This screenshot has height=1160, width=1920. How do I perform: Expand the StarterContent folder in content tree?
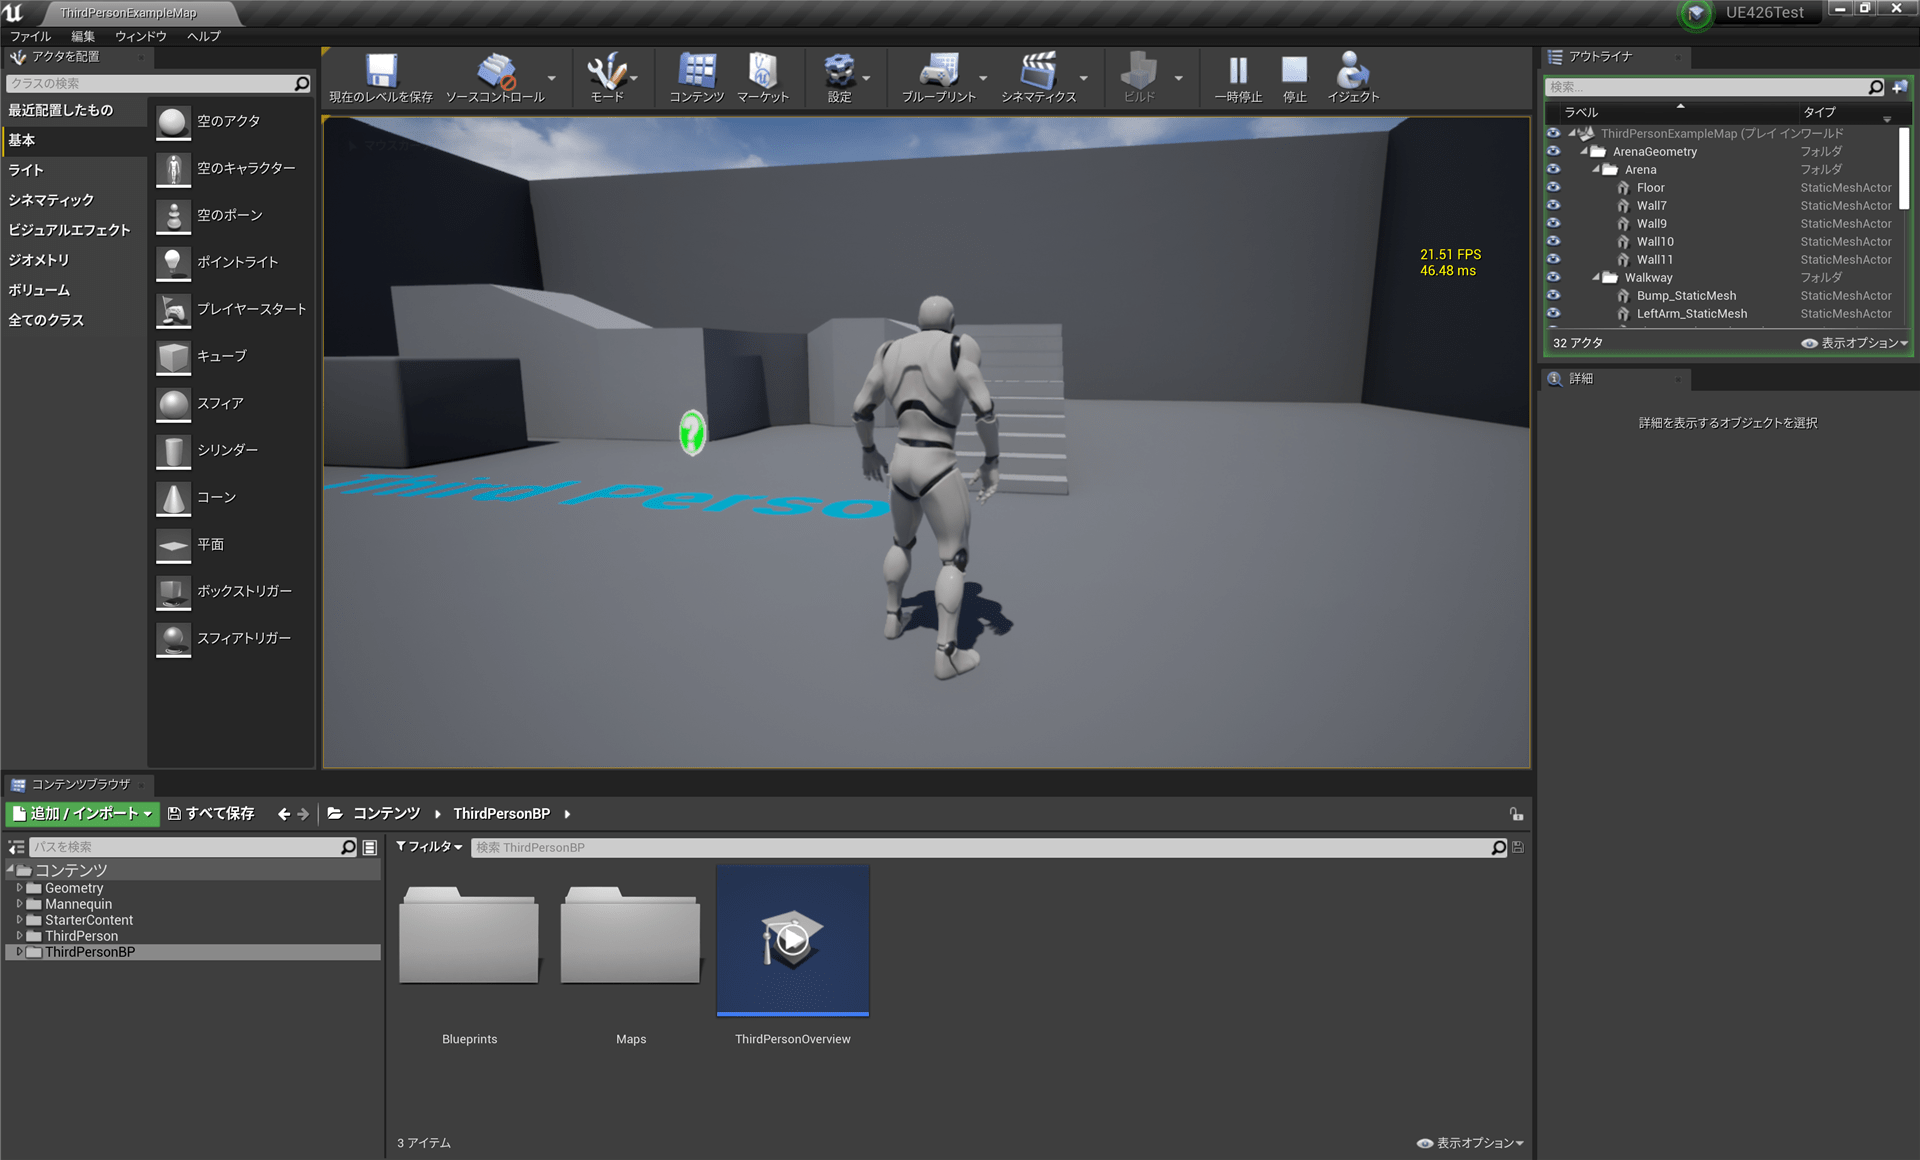click(19, 919)
